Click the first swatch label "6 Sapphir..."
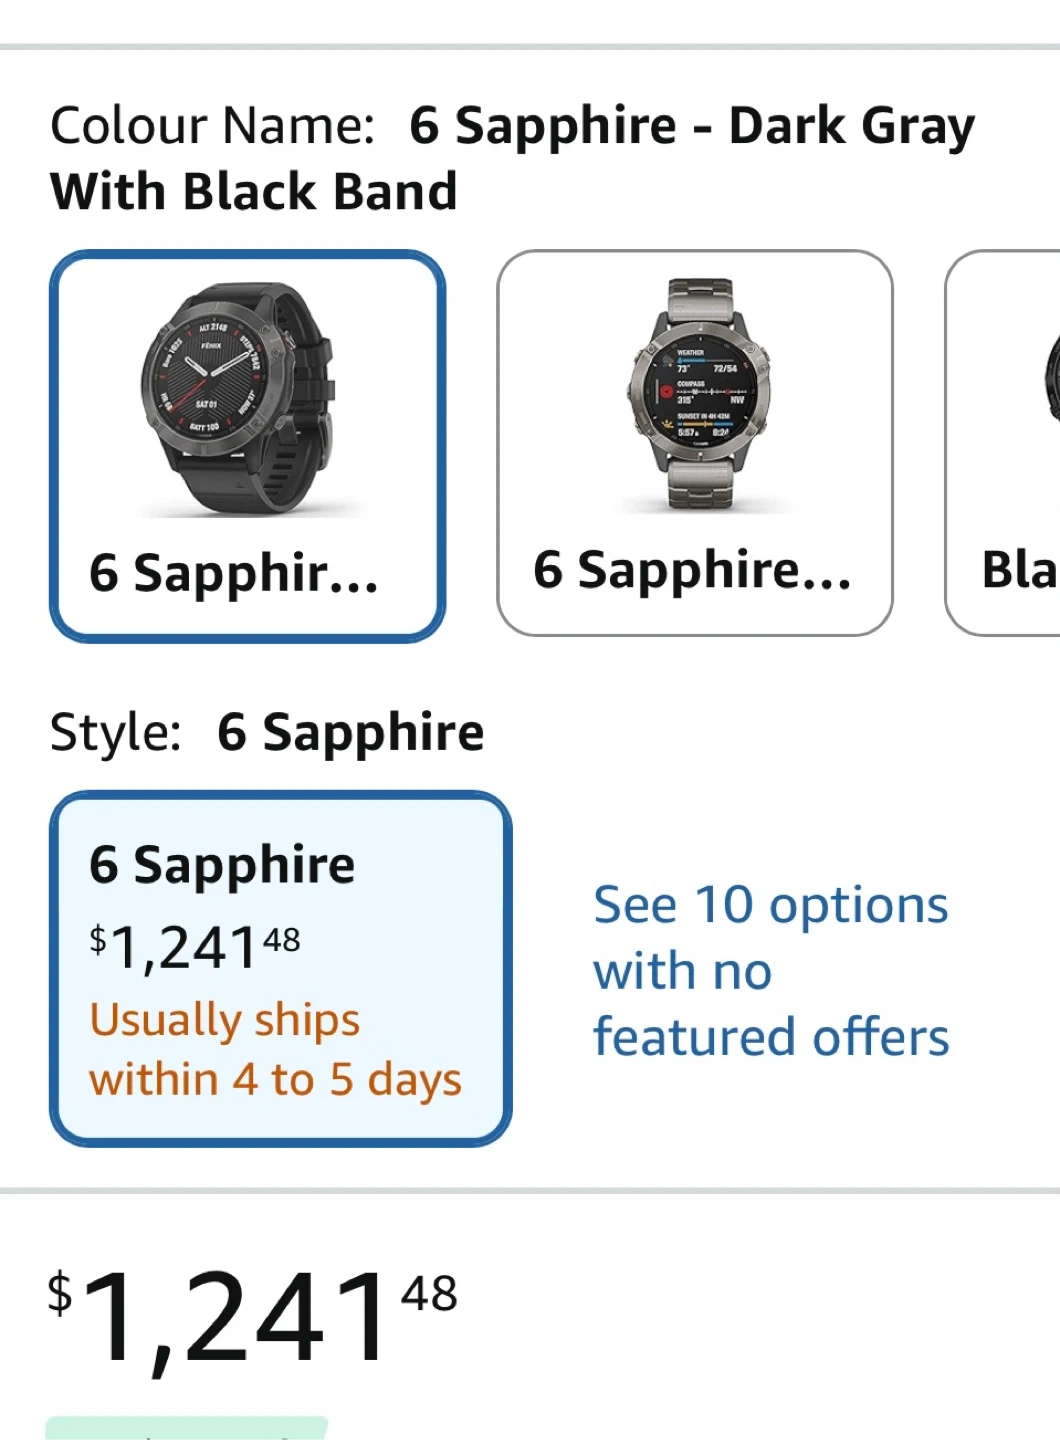The width and height of the screenshot is (1060, 1440). (233, 573)
